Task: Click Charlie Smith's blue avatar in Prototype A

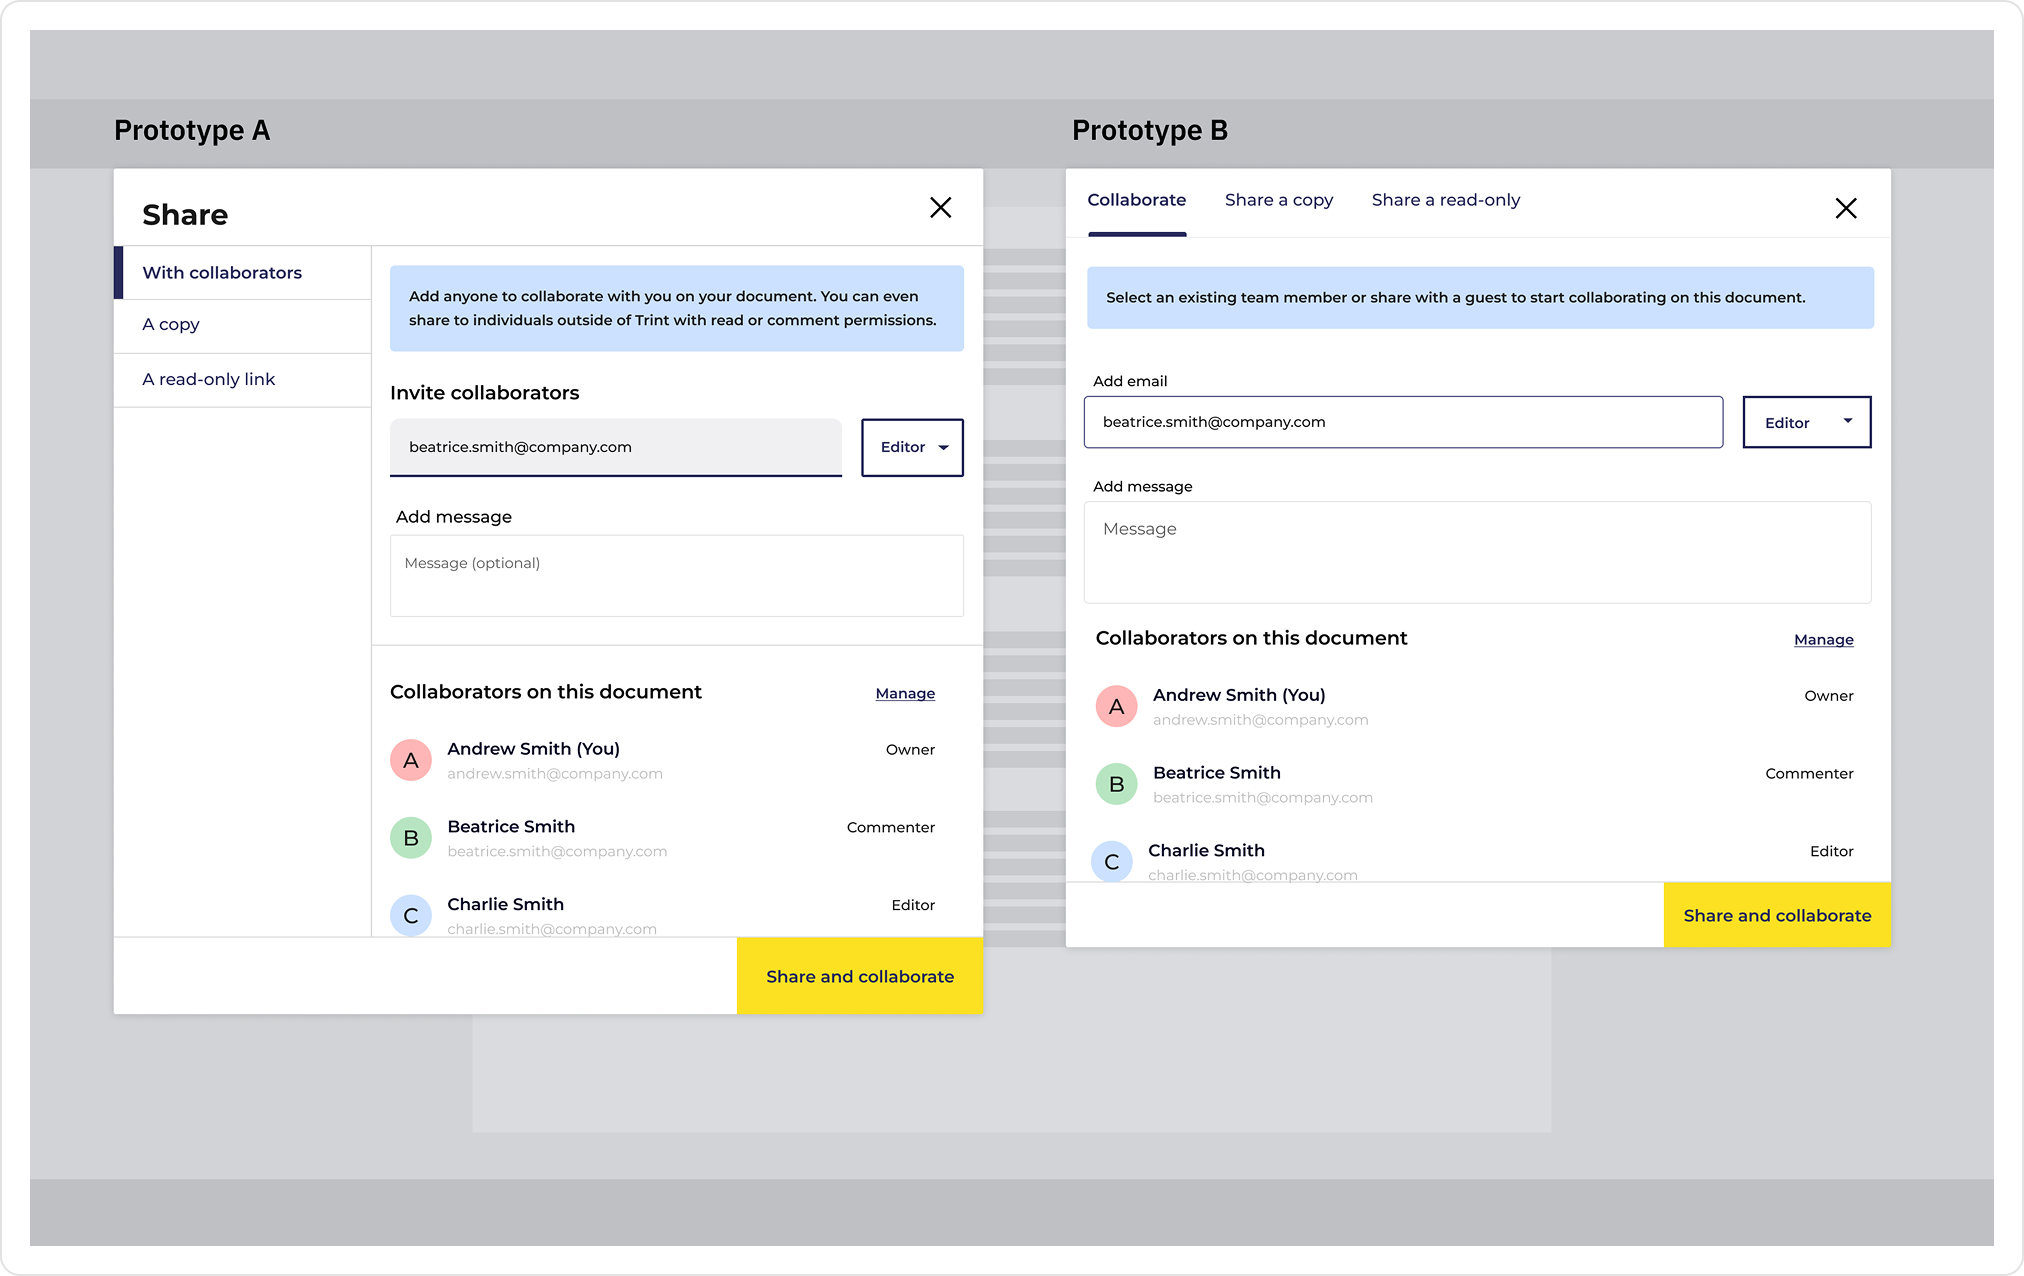Action: 410,915
